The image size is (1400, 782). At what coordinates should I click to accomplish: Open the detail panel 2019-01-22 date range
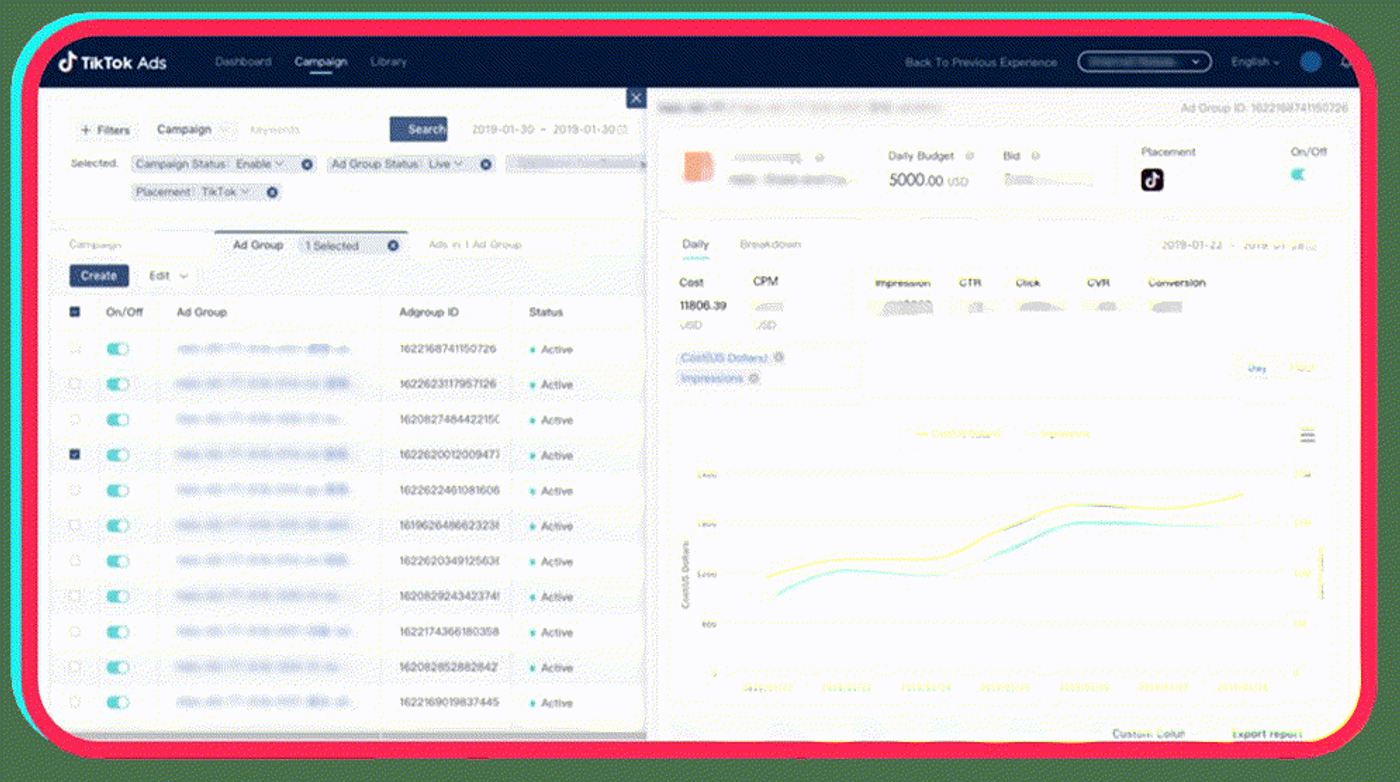(1240, 245)
